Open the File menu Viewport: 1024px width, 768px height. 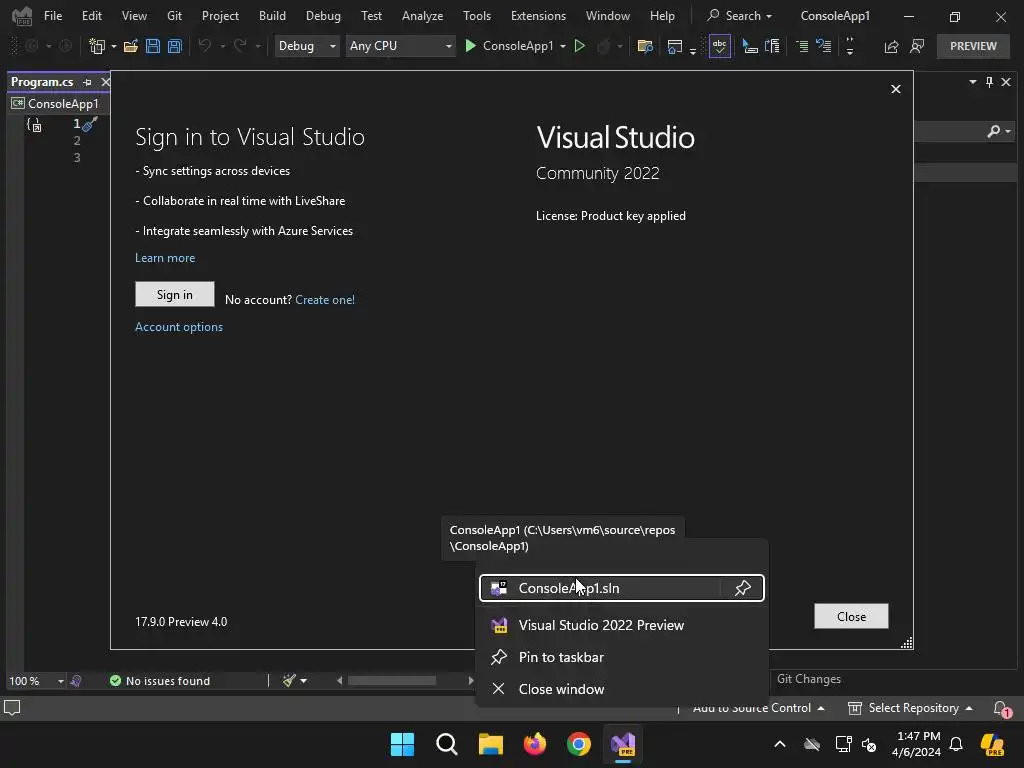tap(53, 16)
